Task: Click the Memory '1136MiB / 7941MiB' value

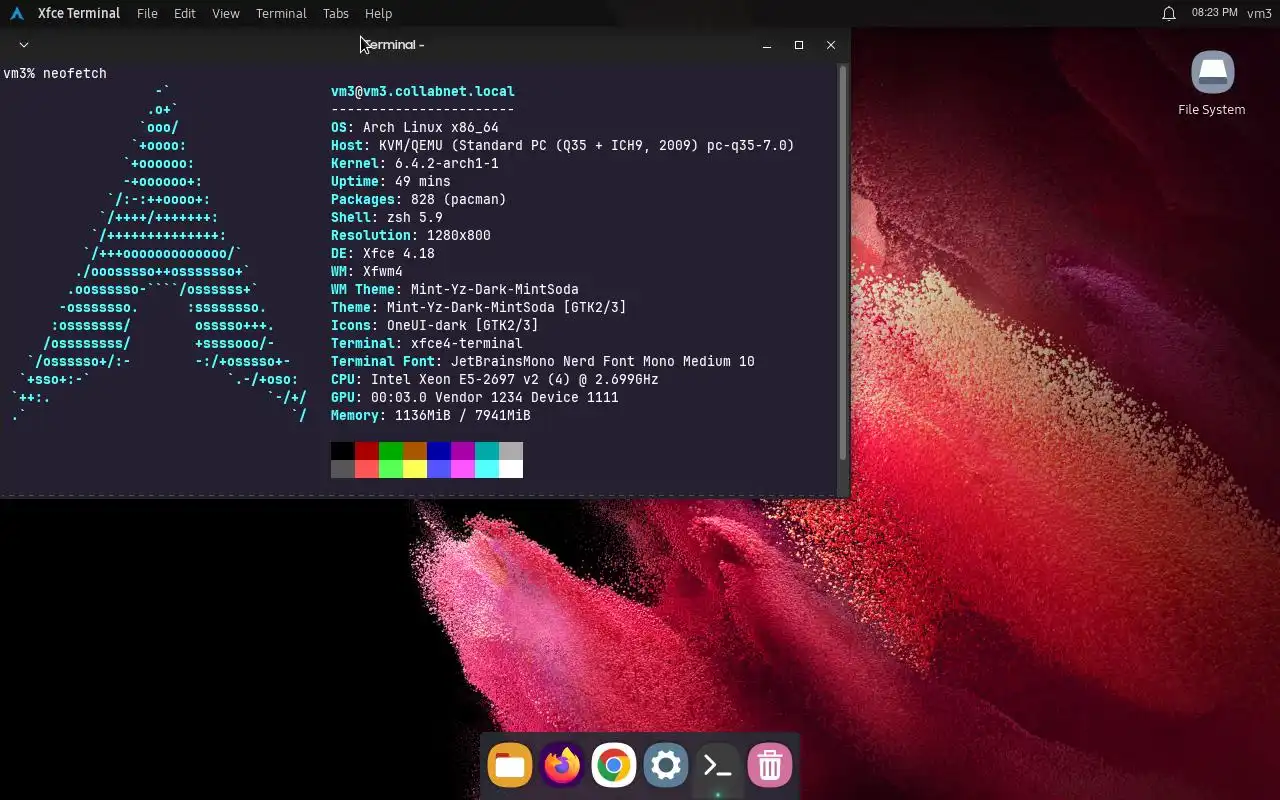Action: (463, 415)
